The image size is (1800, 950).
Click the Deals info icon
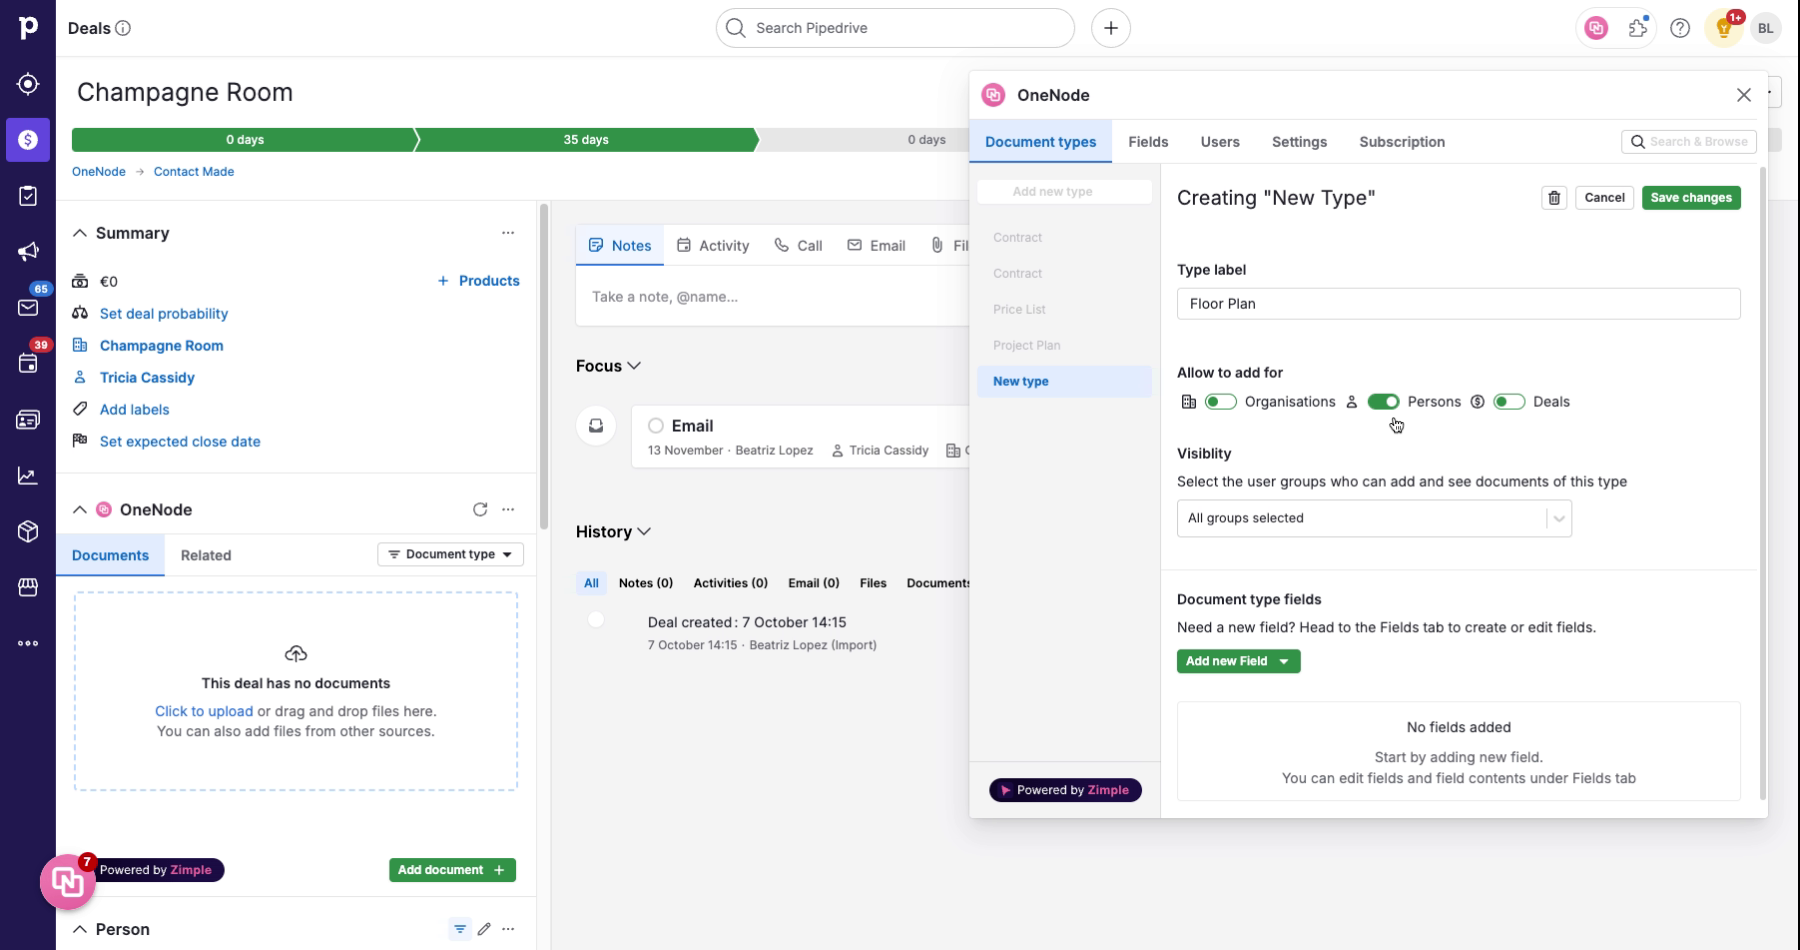tap(123, 28)
